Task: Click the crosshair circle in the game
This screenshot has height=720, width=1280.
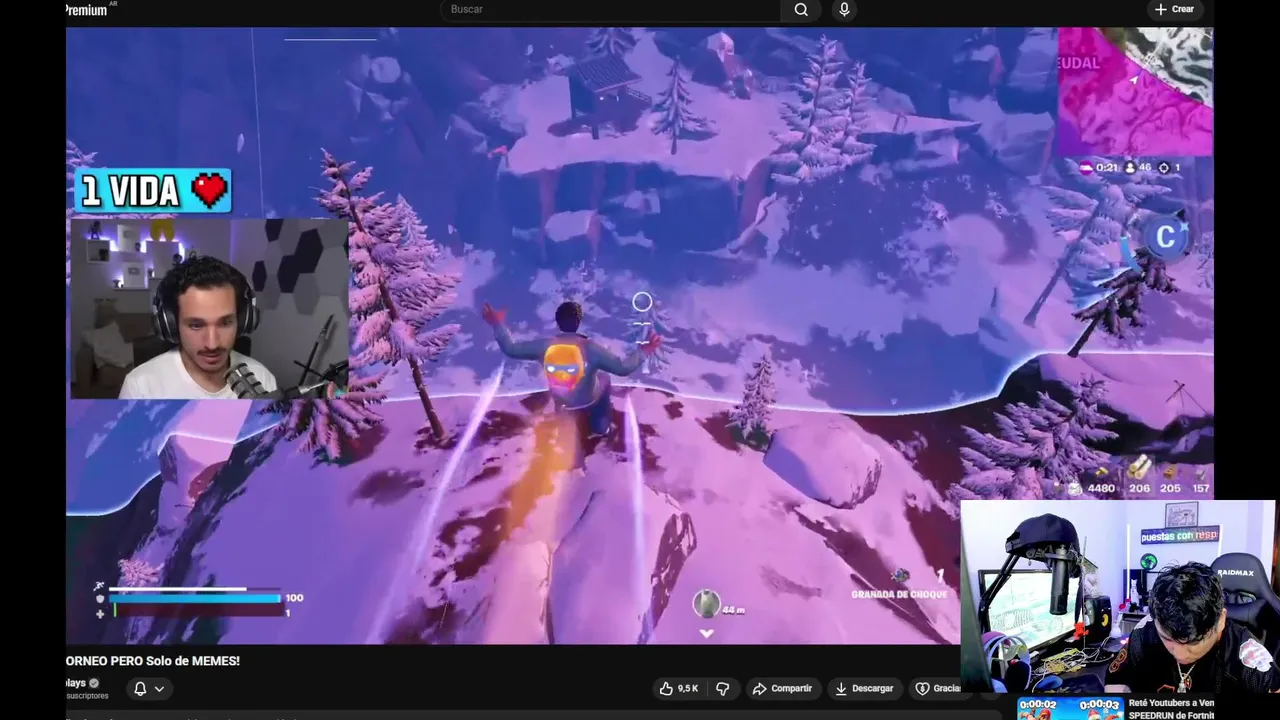Action: [642, 301]
